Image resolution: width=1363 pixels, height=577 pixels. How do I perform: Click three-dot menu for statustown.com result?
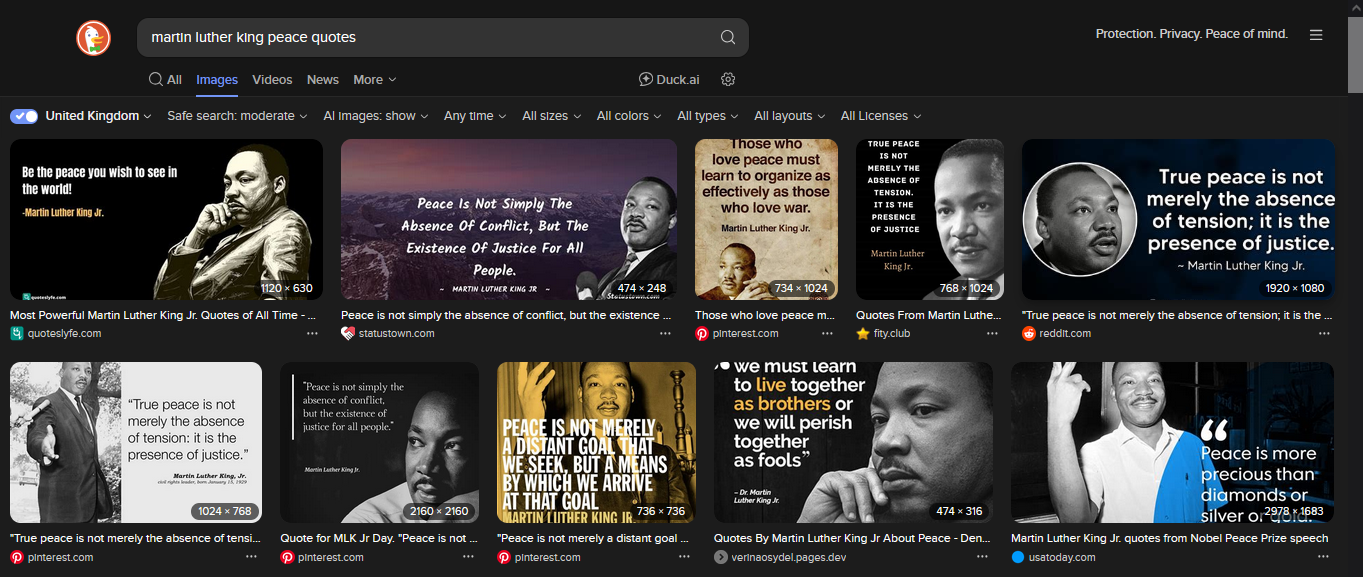click(x=666, y=334)
